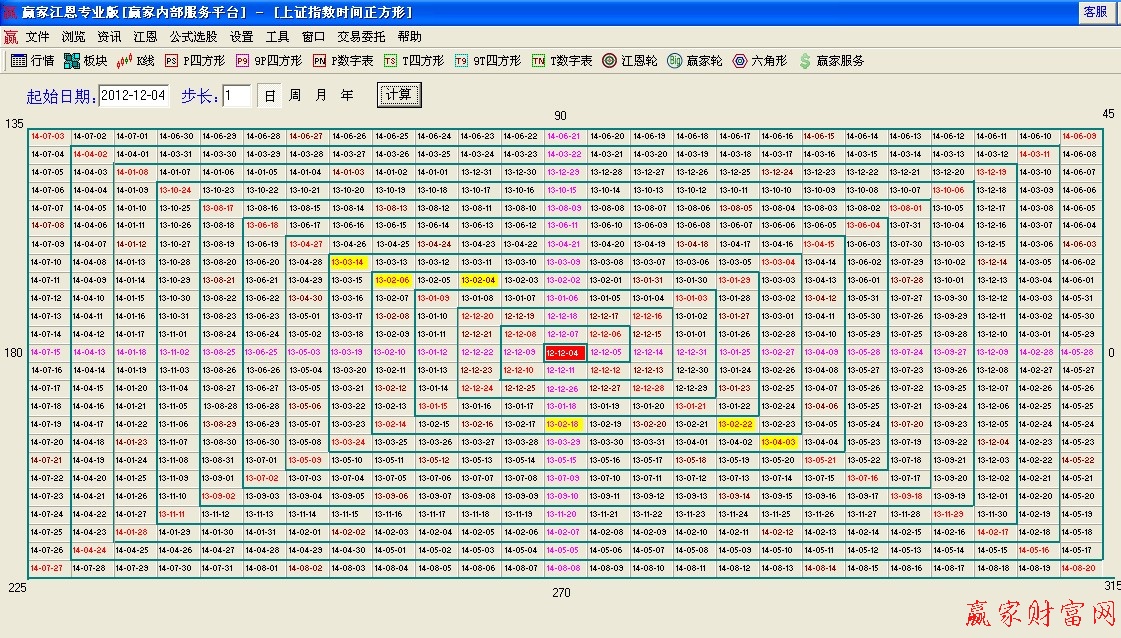Launch the 9P四方形 tool
Image resolution: width=1121 pixels, height=638 pixels.
(x=265, y=60)
